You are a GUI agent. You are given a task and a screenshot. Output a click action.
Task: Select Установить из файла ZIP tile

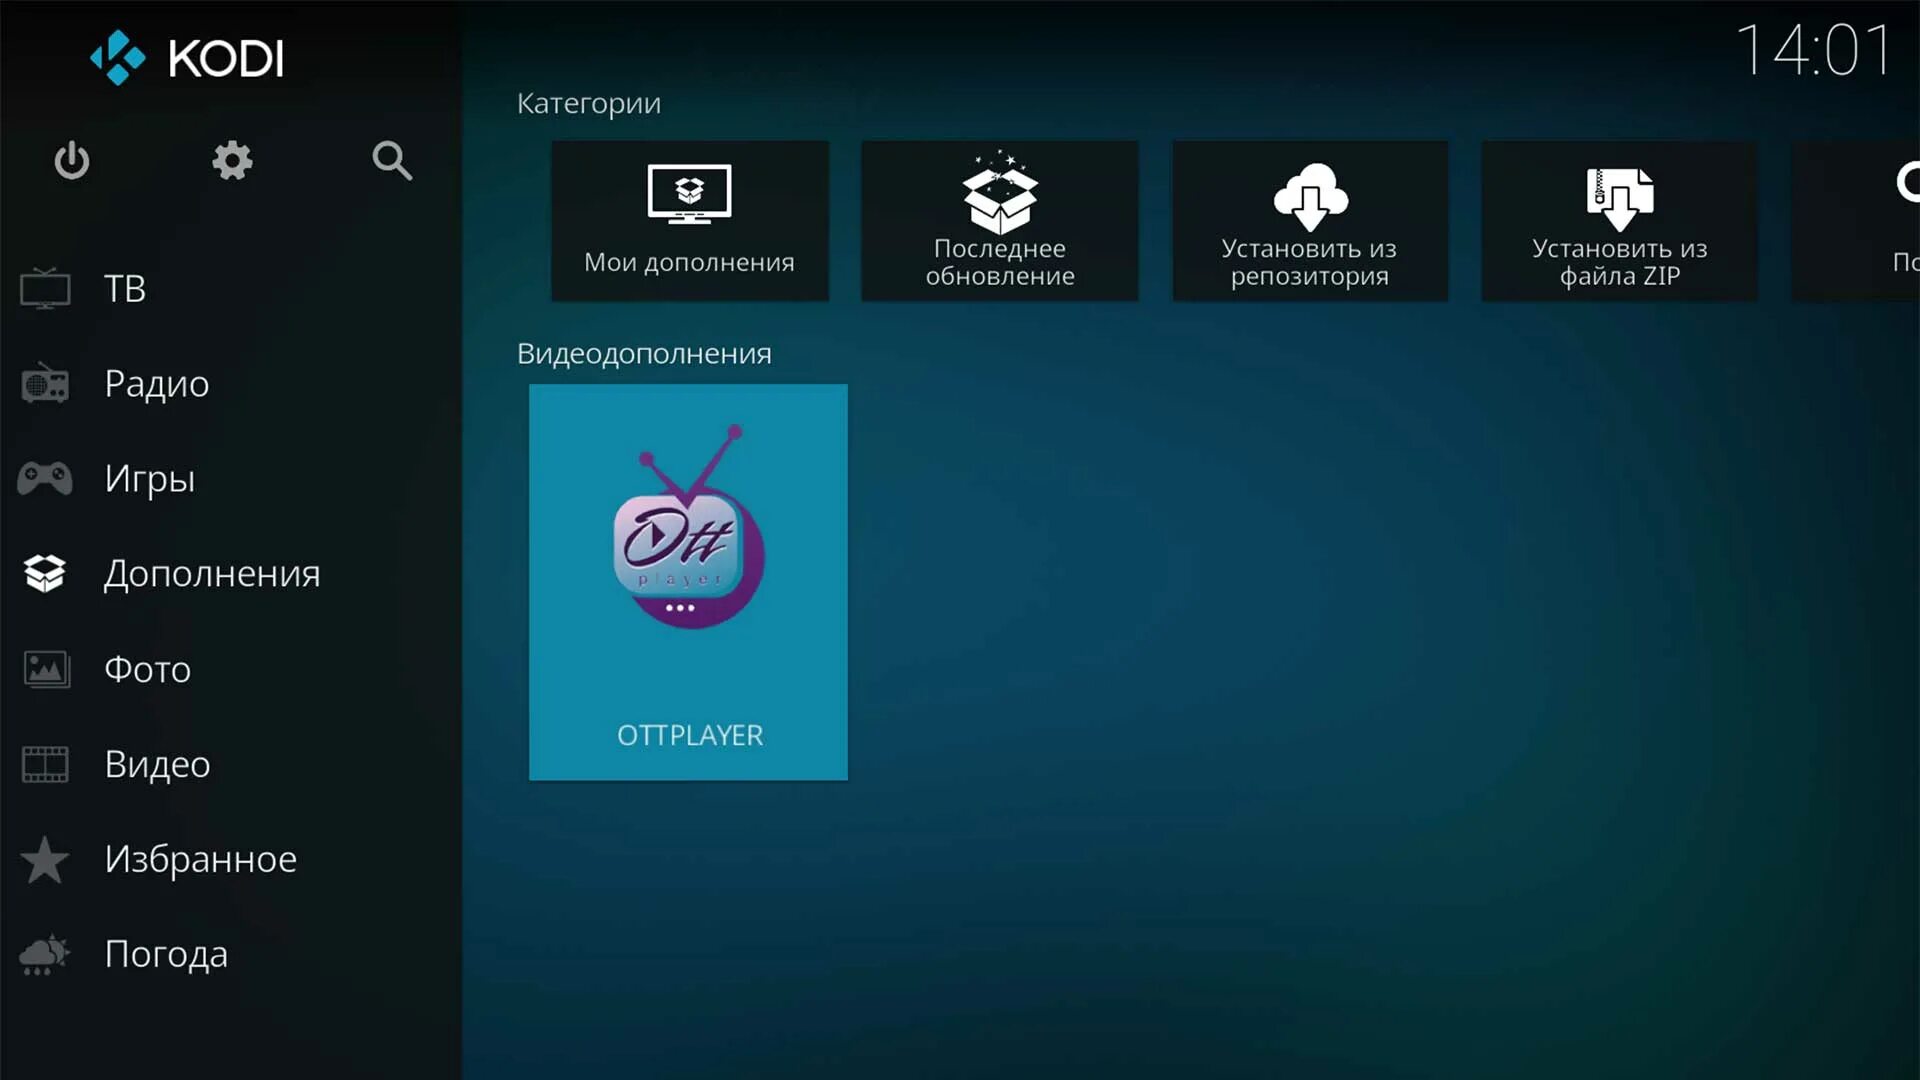pos(1619,221)
